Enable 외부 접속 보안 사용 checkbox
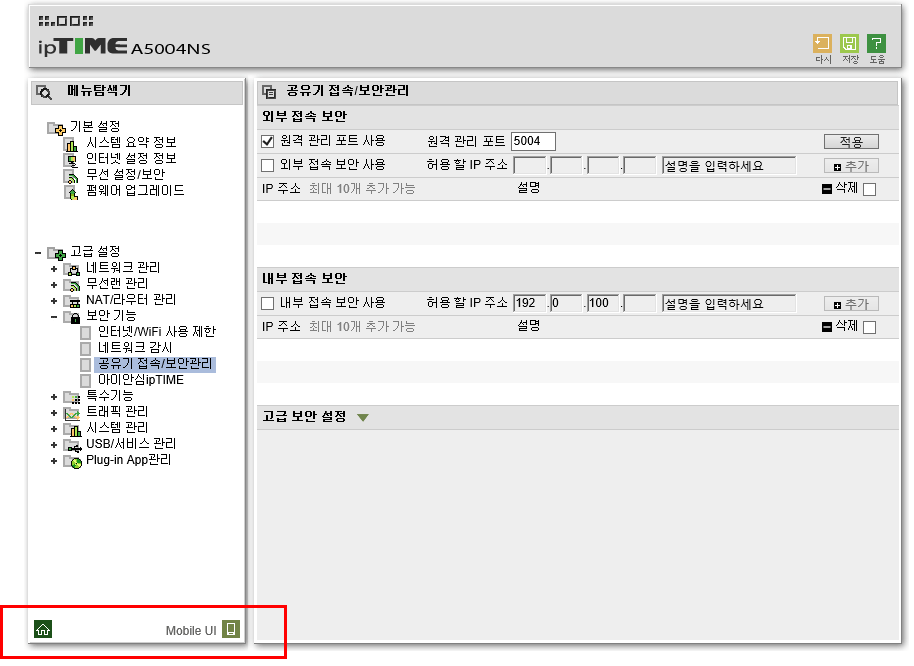 pyautogui.click(x=268, y=165)
